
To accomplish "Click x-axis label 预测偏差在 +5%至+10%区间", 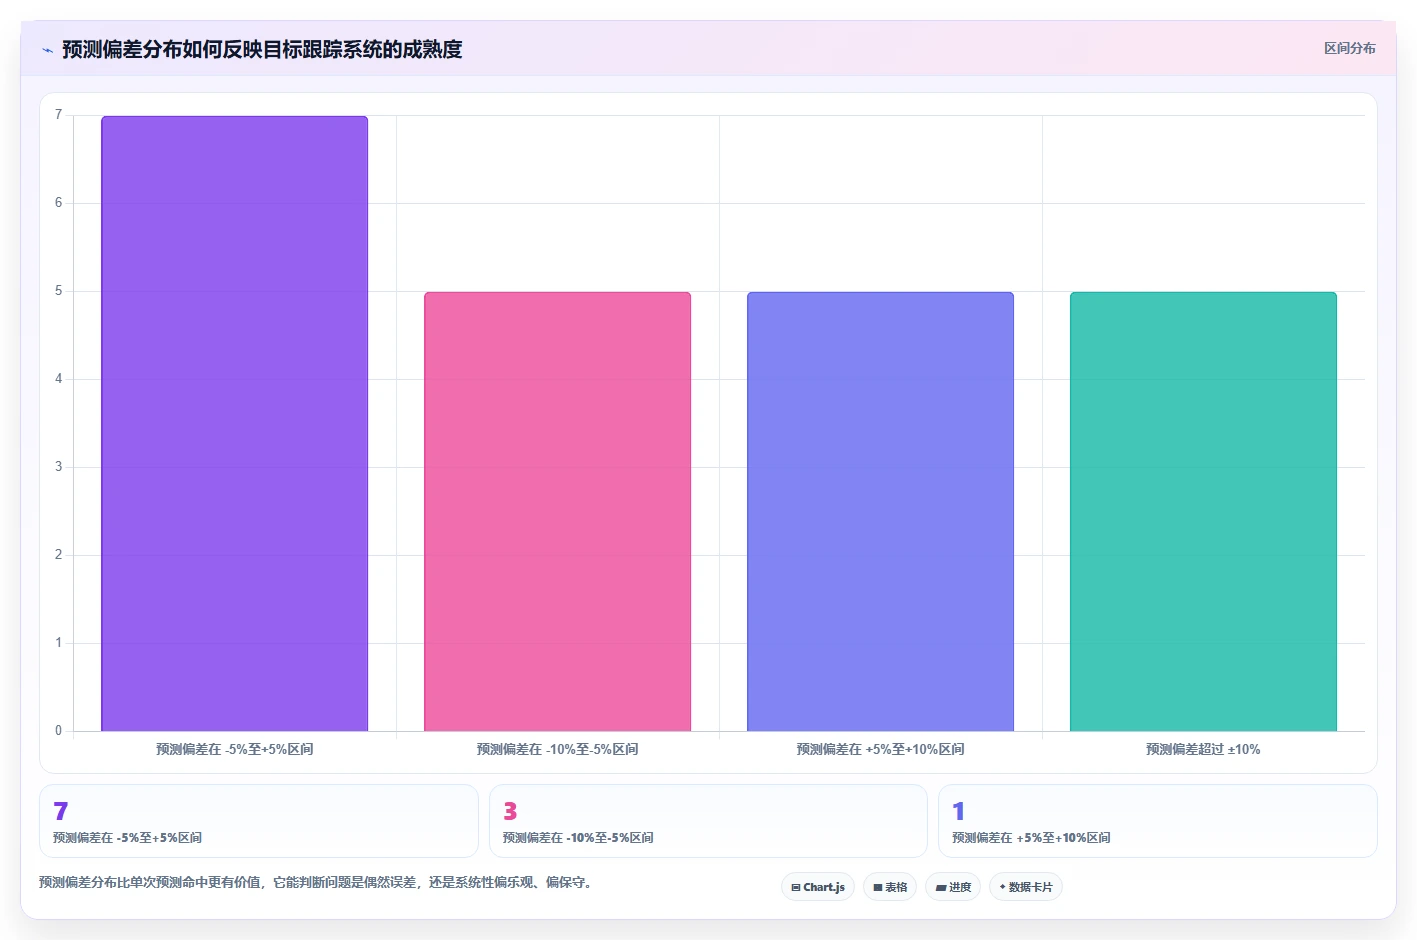I will (x=881, y=749).
